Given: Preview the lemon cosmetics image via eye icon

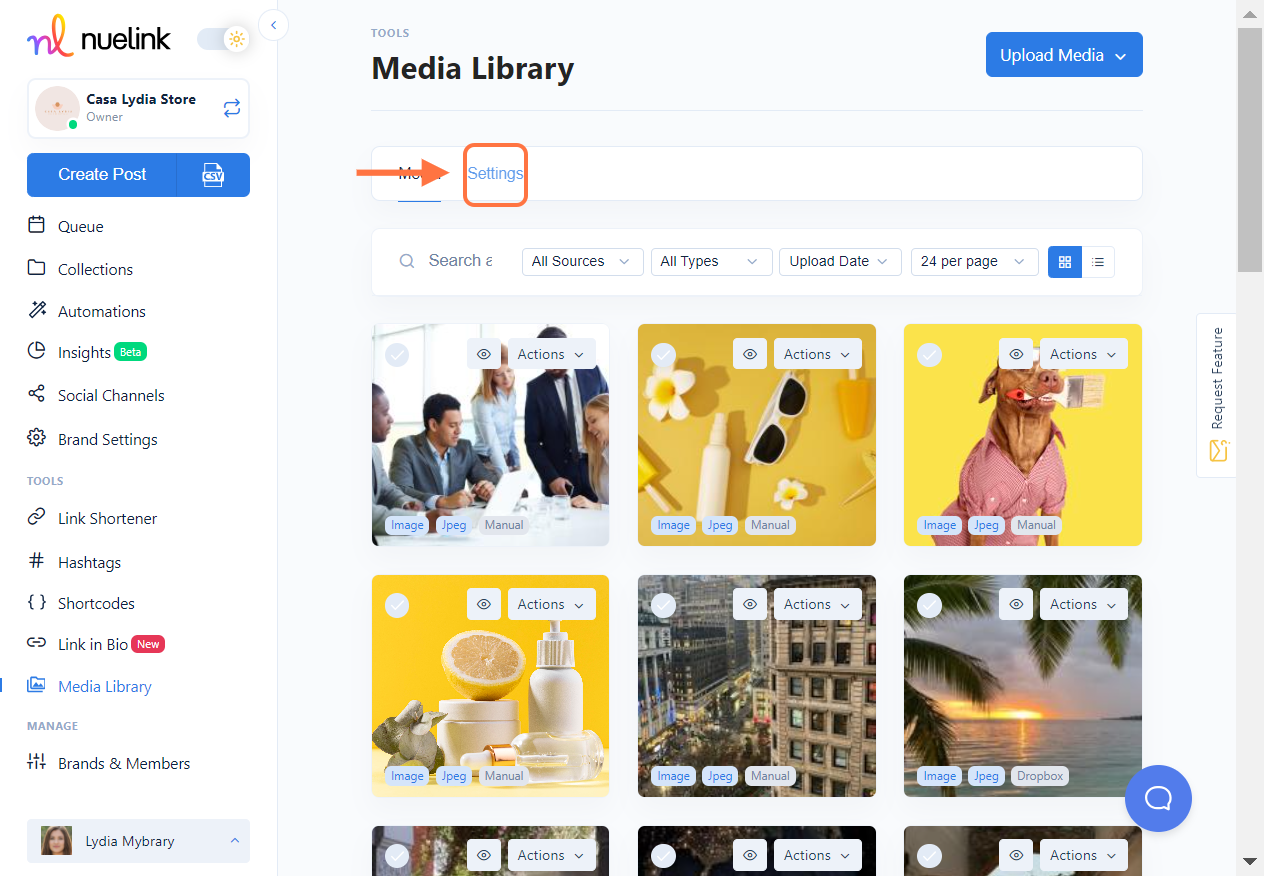Looking at the screenshot, I should pyautogui.click(x=484, y=604).
